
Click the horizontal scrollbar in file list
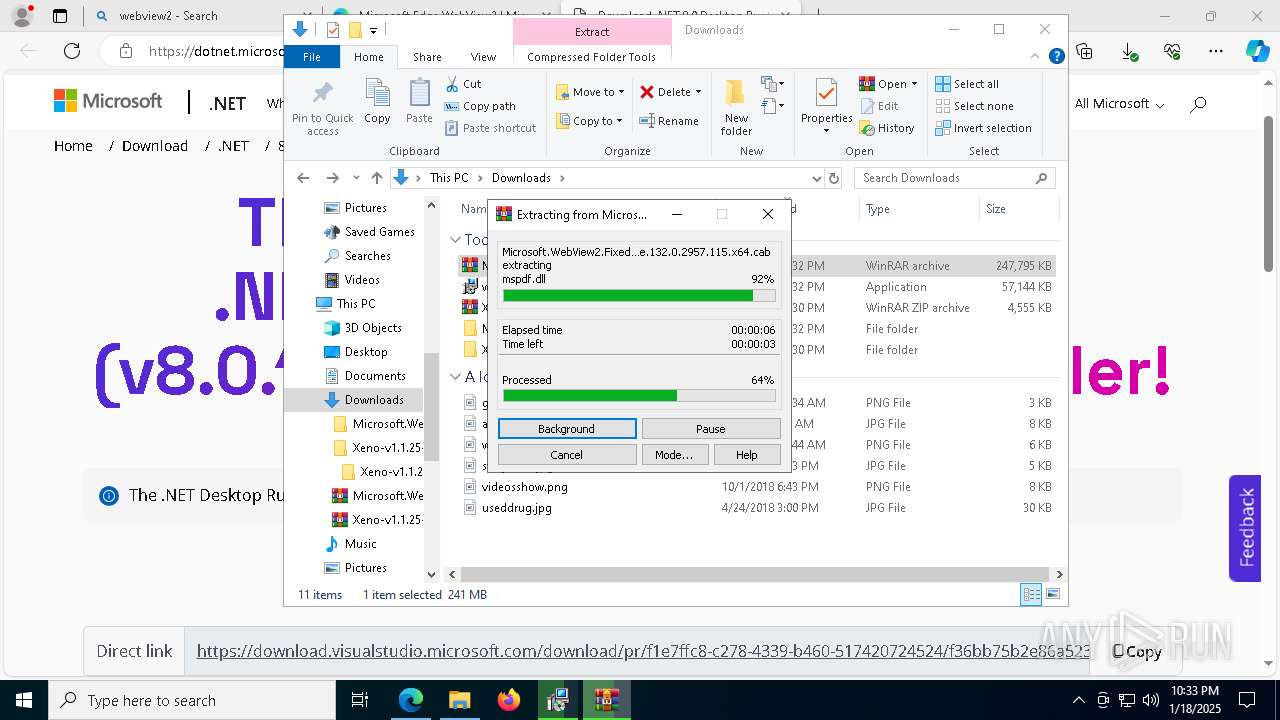point(755,574)
